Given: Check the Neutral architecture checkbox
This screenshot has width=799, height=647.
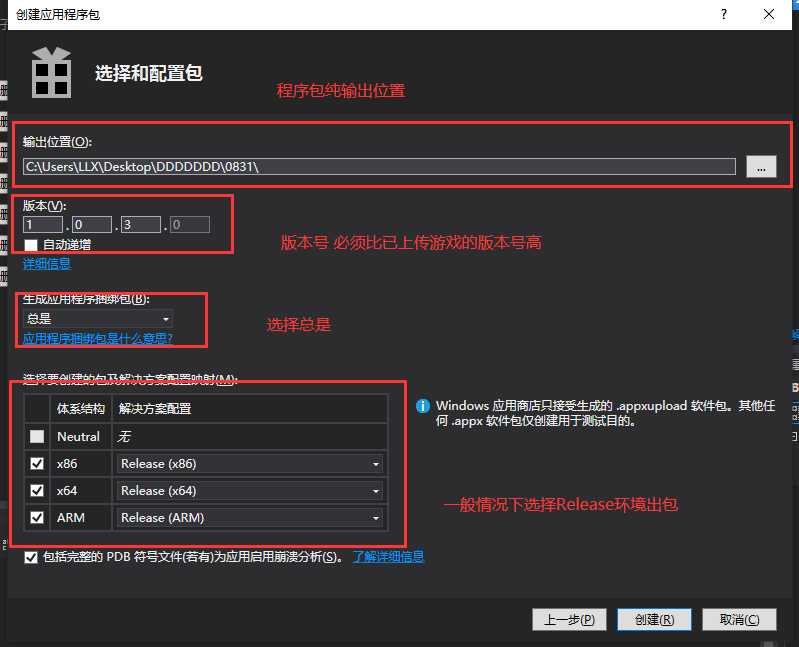Looking at the screenshot, I should point(37,436).
